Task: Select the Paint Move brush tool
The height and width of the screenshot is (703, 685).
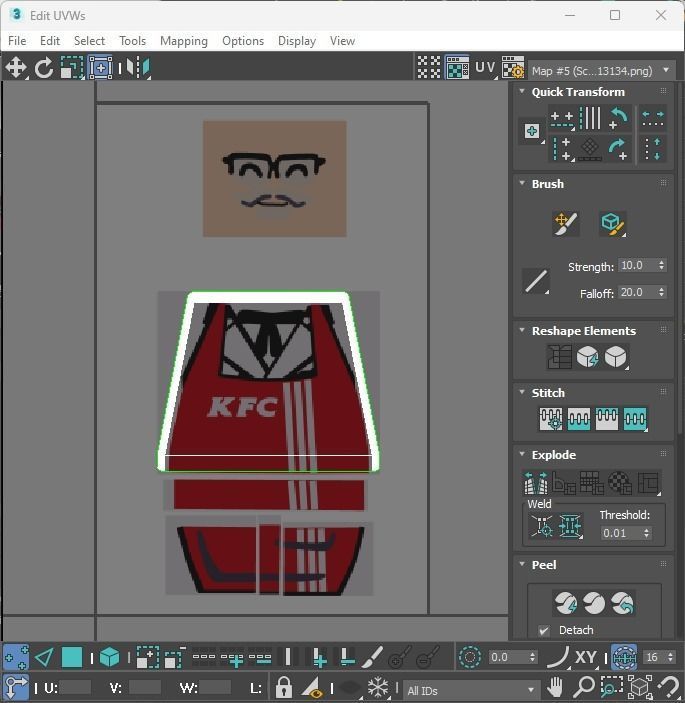Action: pyautogui.click(x=566, y=223)
